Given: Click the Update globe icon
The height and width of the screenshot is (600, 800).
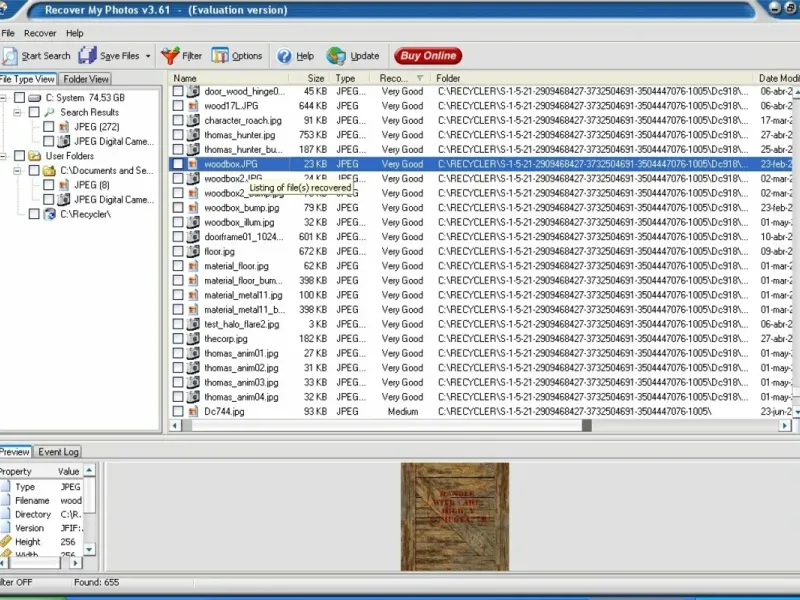Looking at the screenshot, I should click(x=336, y=56).
